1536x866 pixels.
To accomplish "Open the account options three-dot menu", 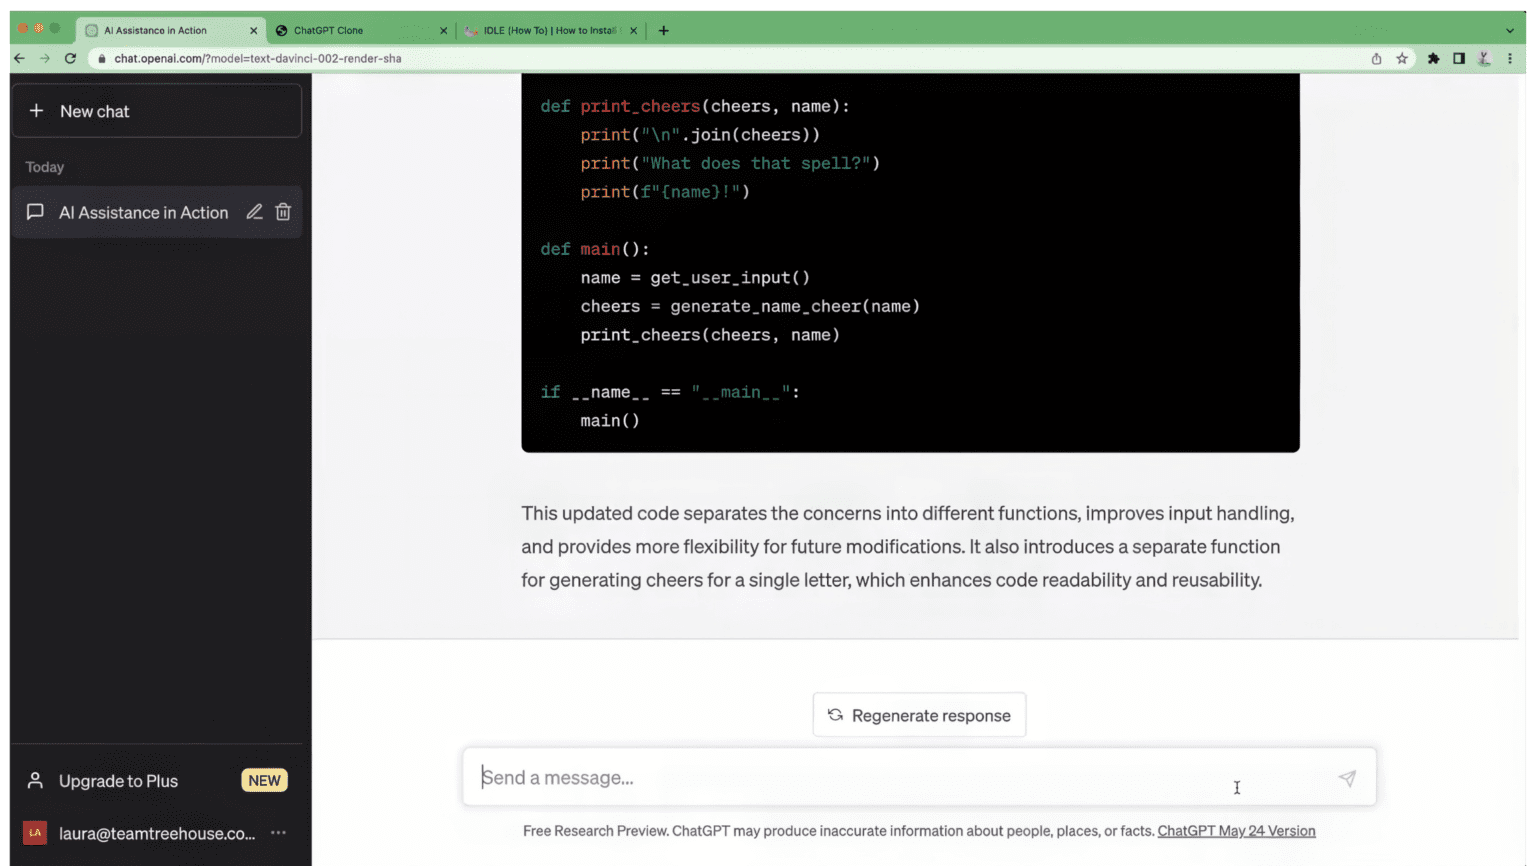I will pos(278,833).
